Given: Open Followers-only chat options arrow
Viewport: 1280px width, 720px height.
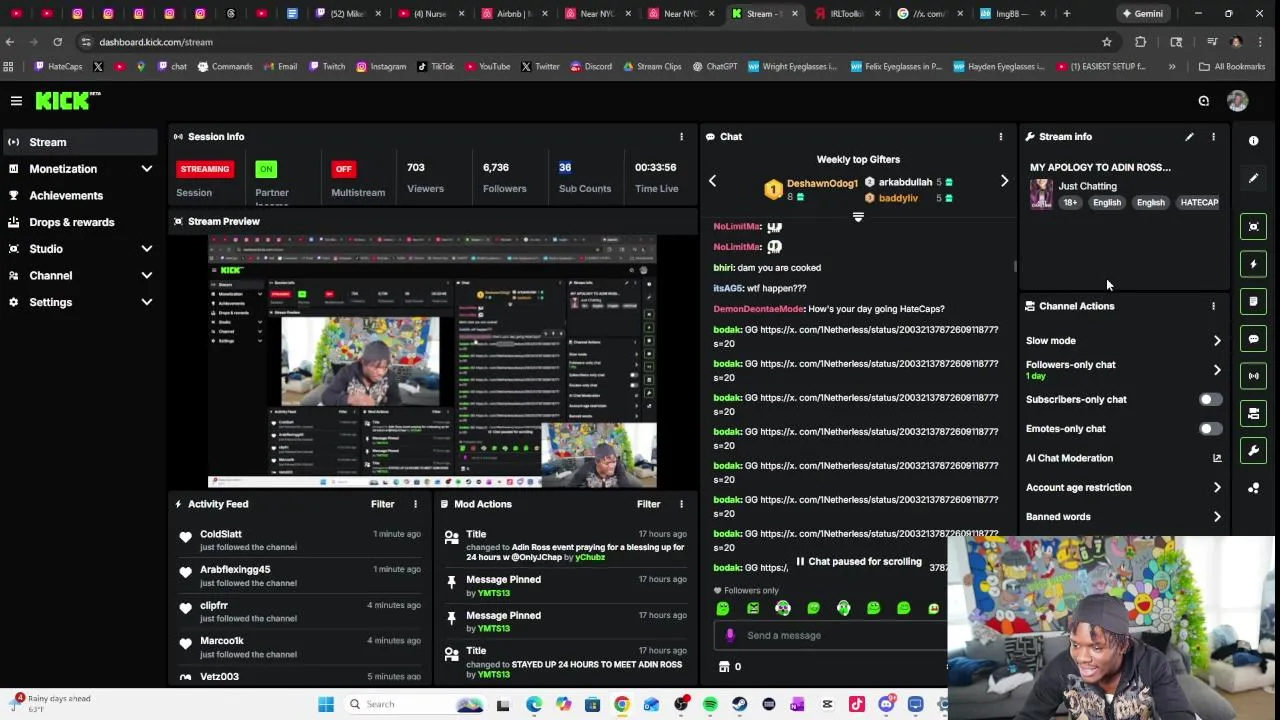Looking at the screenshot, I should click(1217, 370).
